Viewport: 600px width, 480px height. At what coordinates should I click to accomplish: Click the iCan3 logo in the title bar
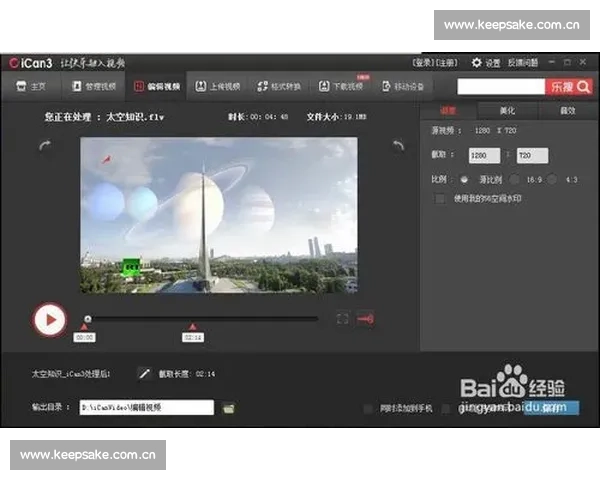[x=31, y=63]
